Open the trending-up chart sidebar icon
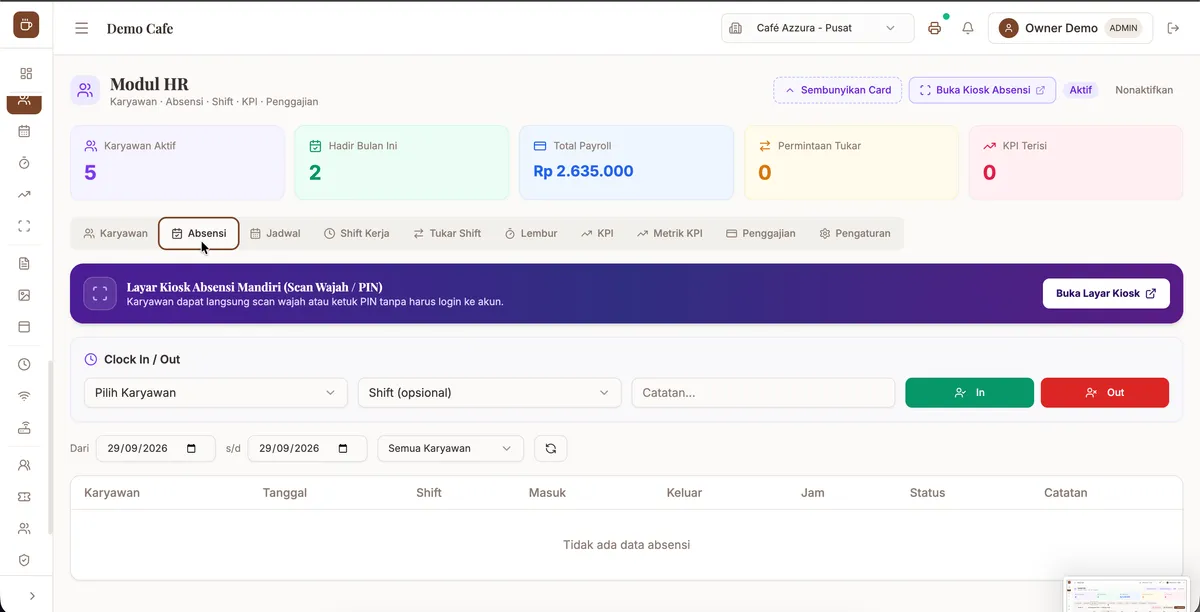 (x=25, y=194)
